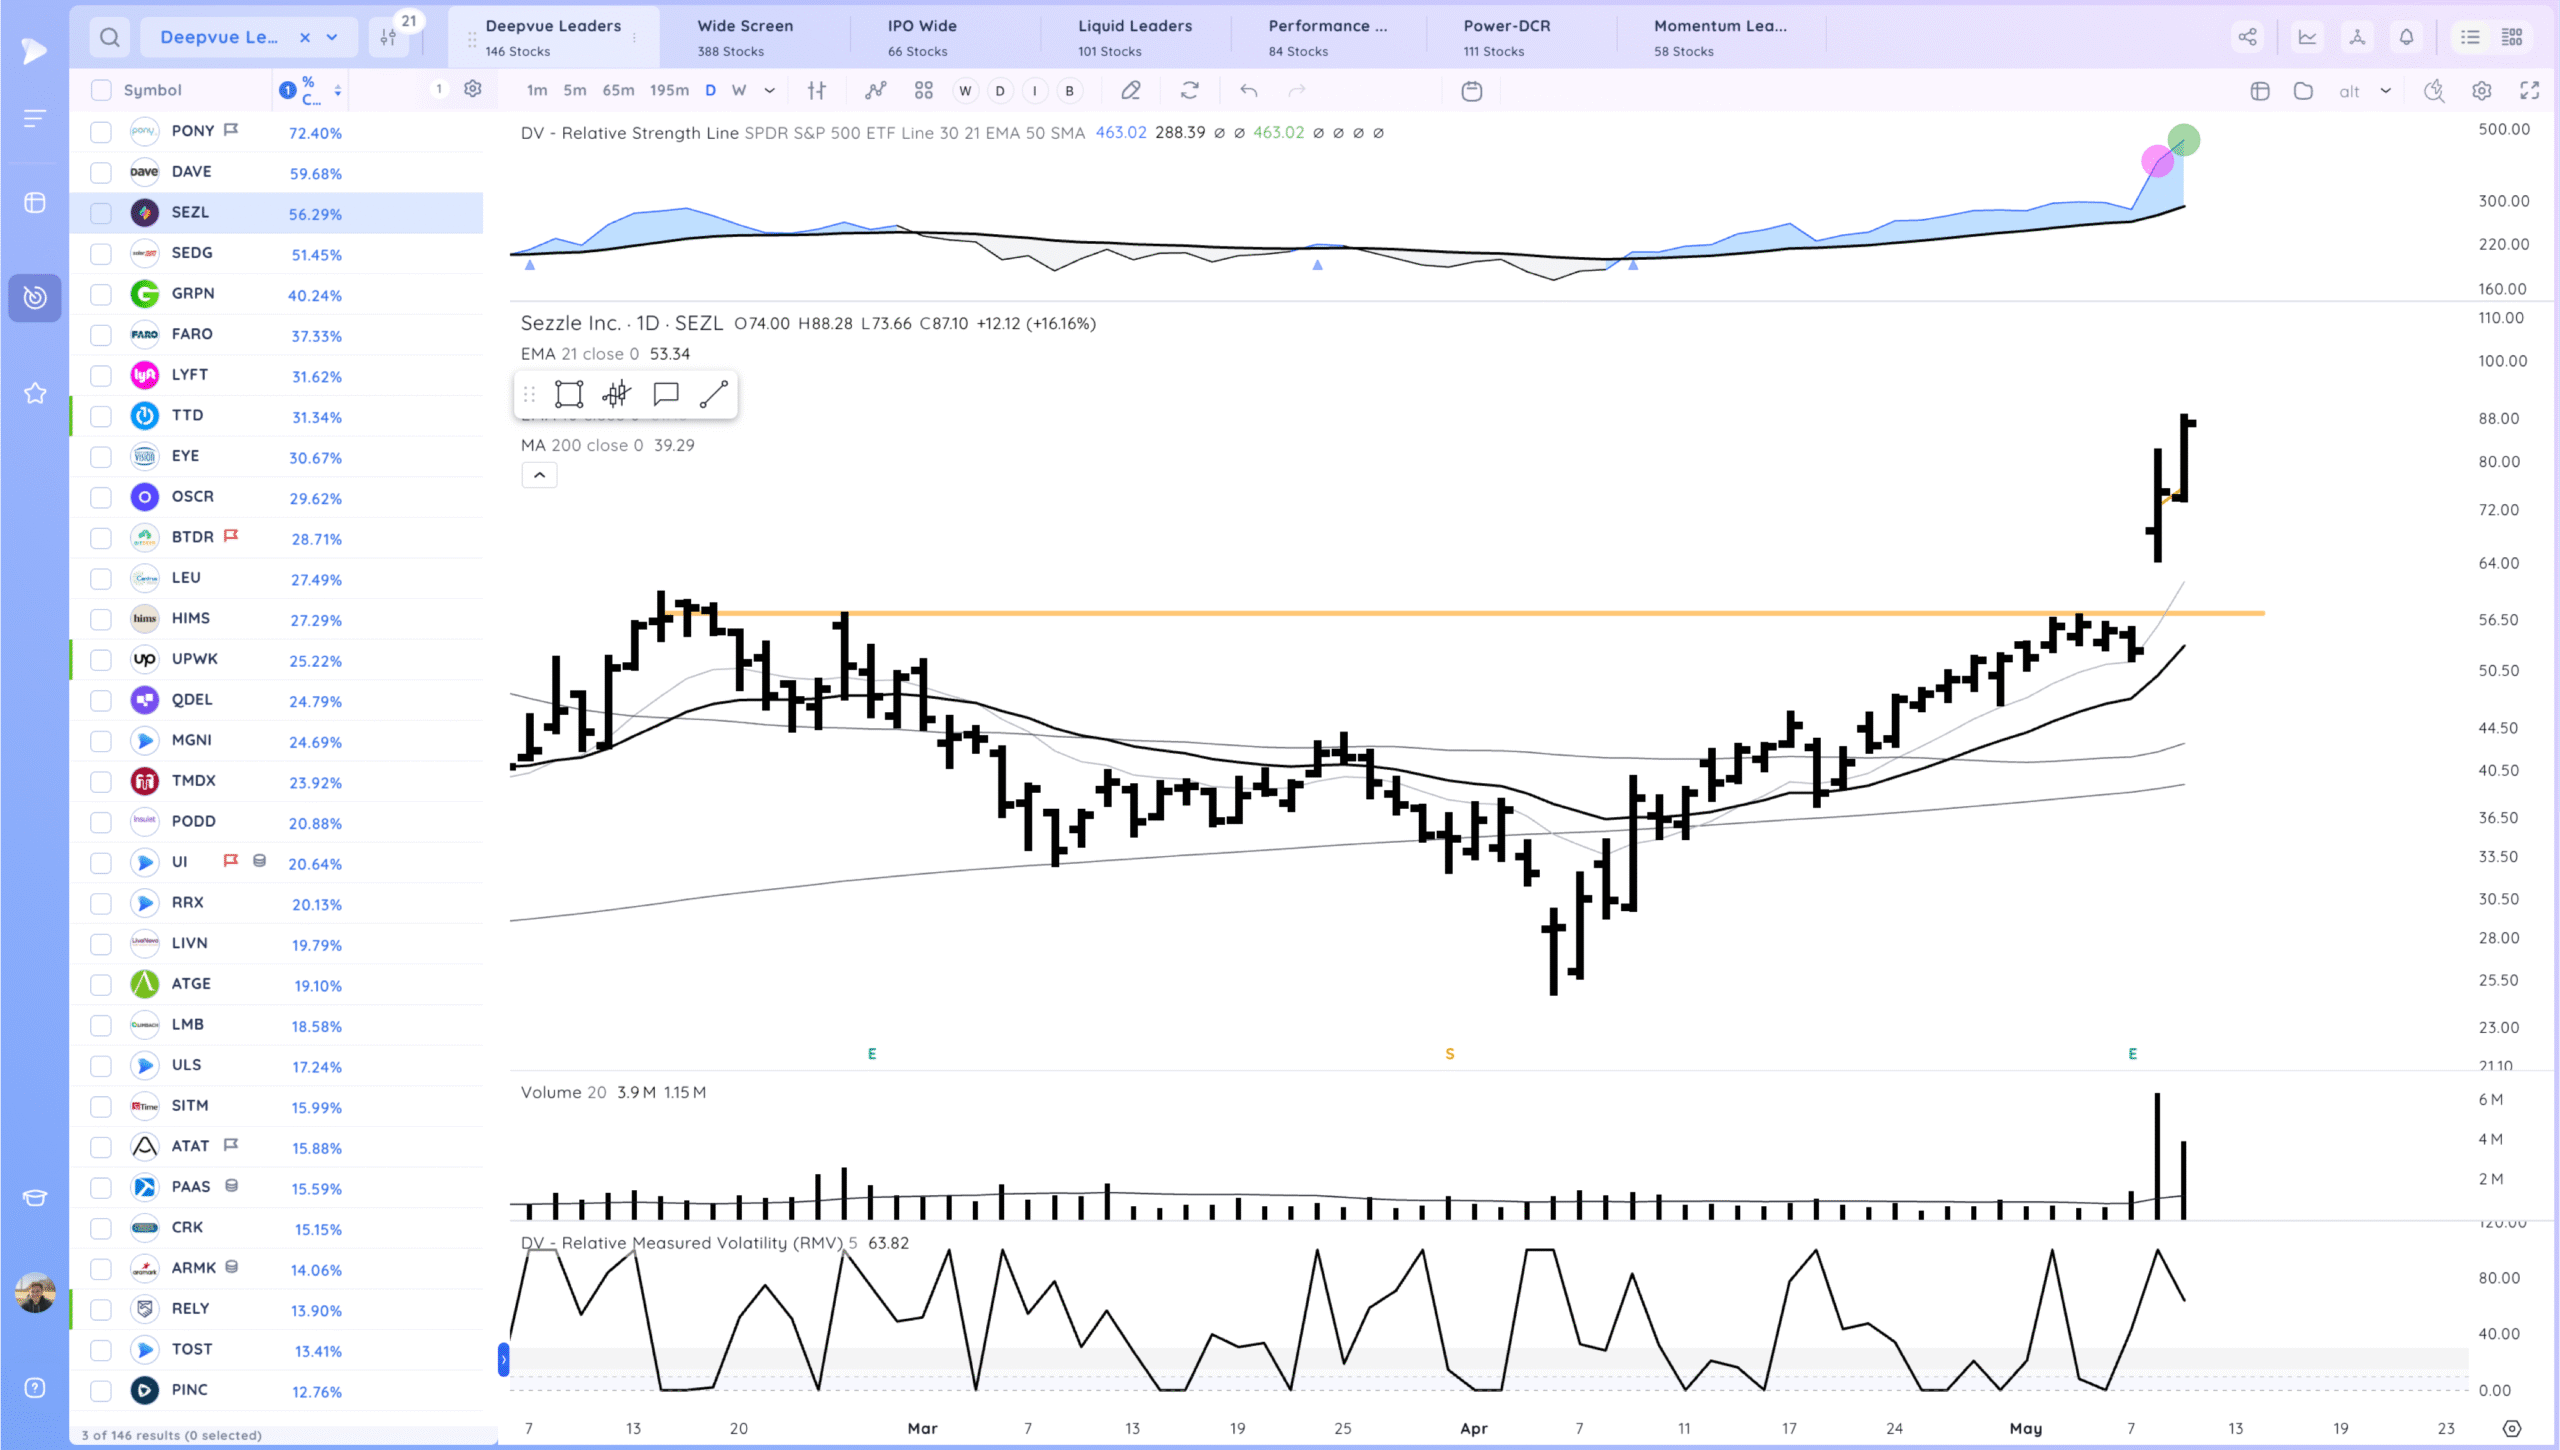Select the candlestick measure tool in drawing bar
The height and width of the screenshot is (1450, 2560).
click(617, 395)
